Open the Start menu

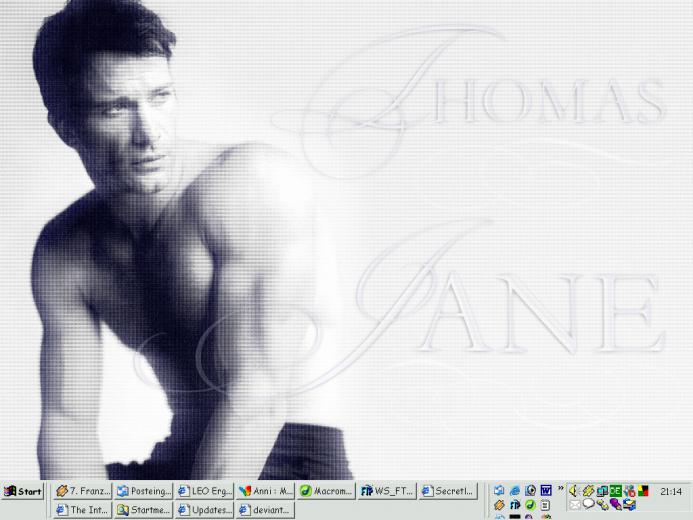[23, 491]
